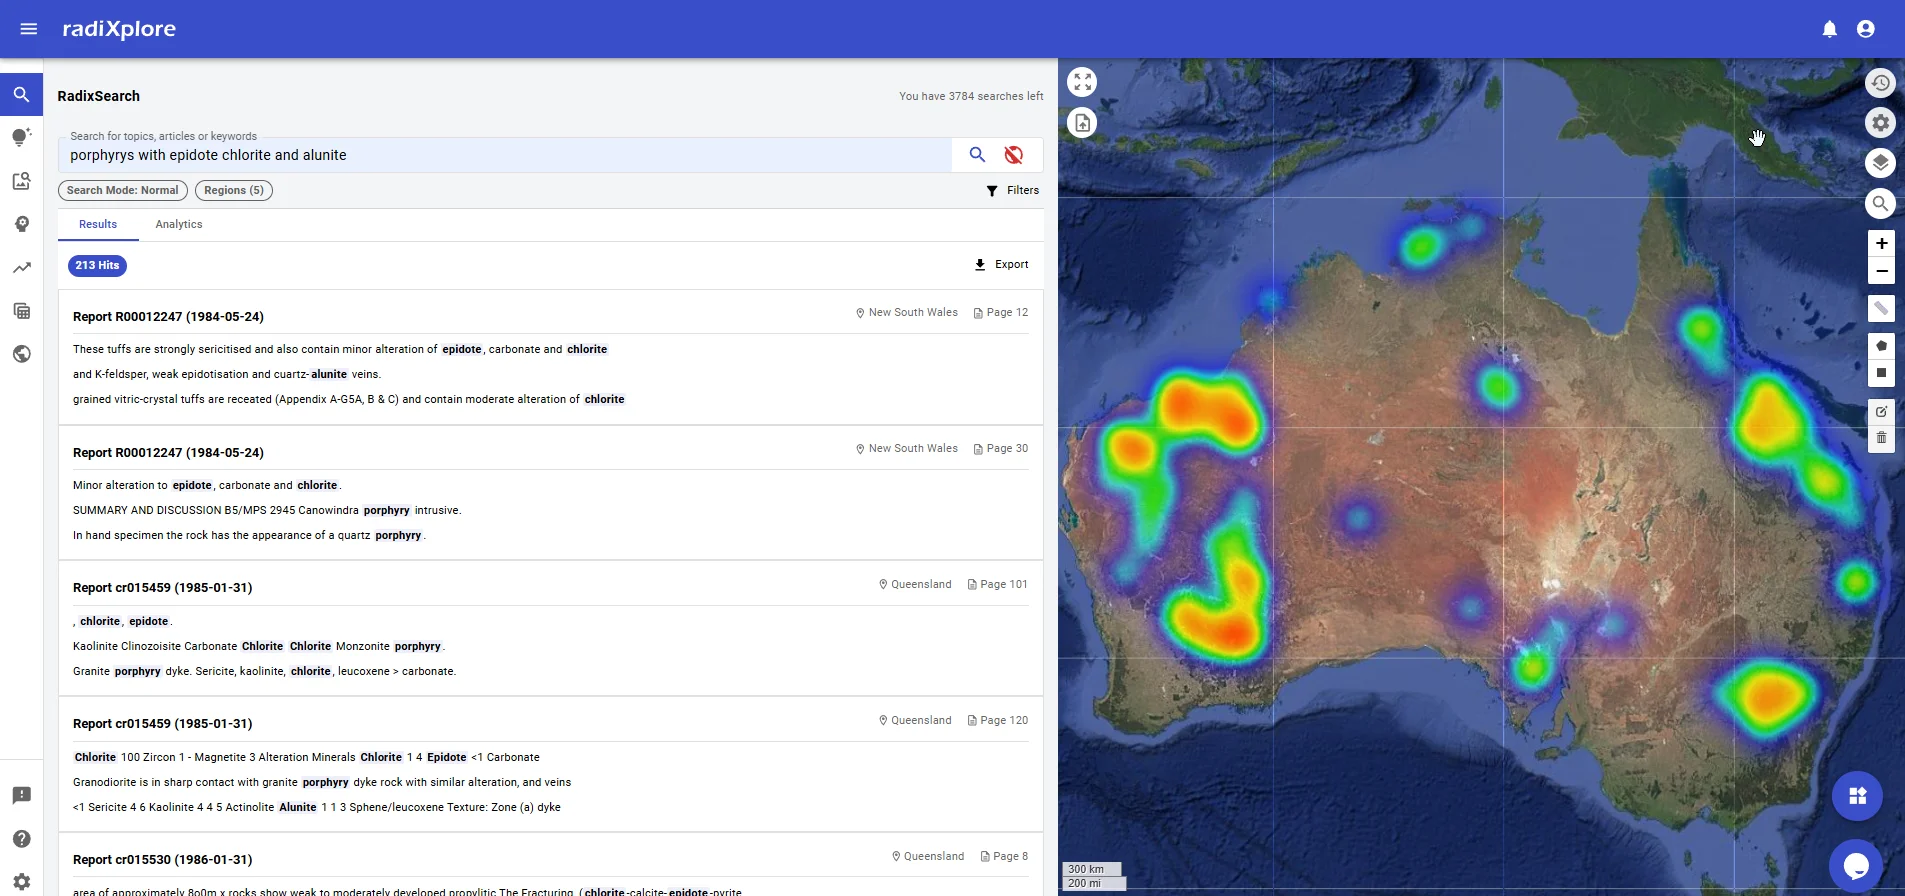Switch to the Analytics tab
The height and width of the screenshot is (896, 1905).
[x=179, y=224]
